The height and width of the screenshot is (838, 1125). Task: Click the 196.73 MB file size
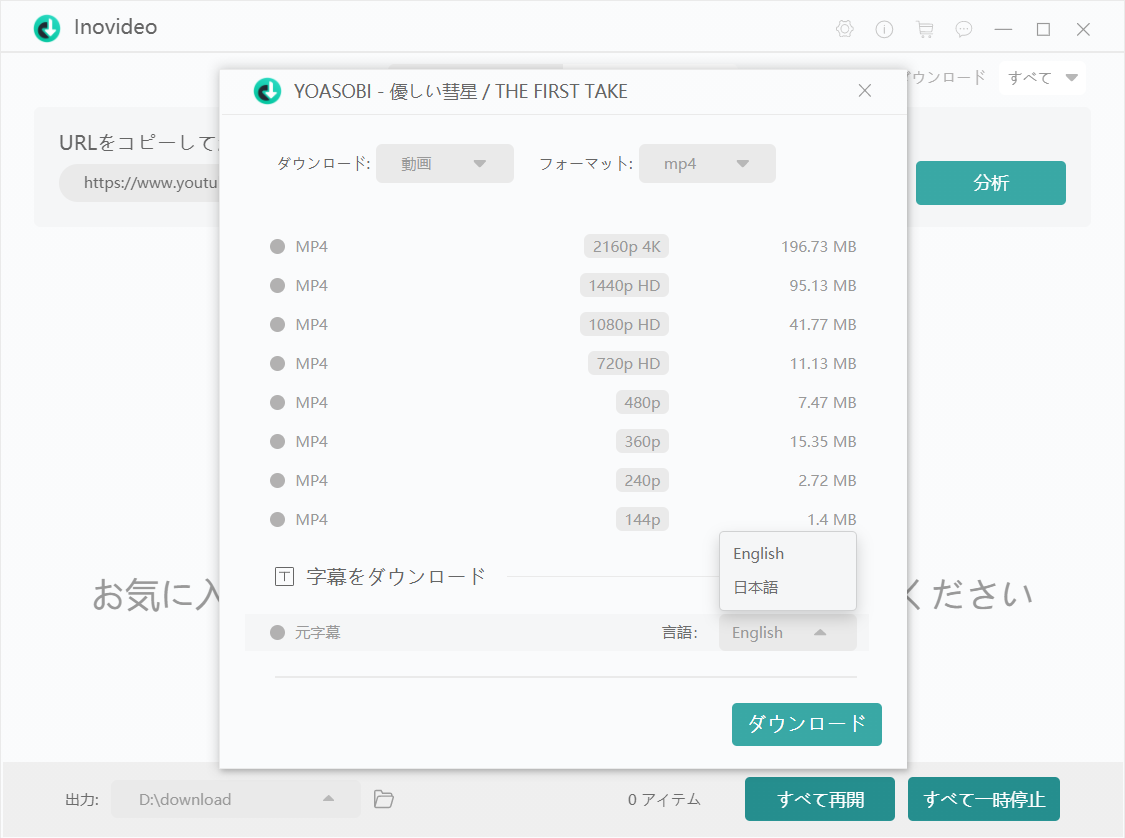click(x=819, y=247)
